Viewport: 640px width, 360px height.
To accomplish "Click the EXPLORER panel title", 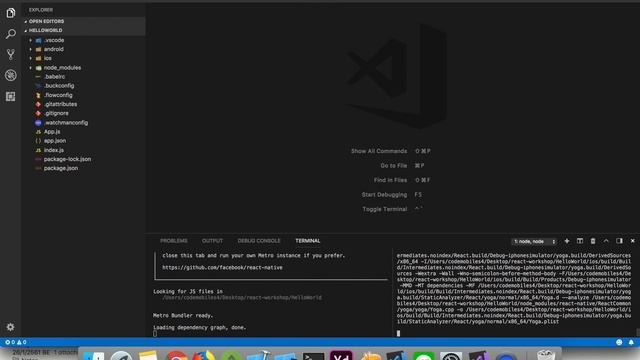I will click(40, 10).
